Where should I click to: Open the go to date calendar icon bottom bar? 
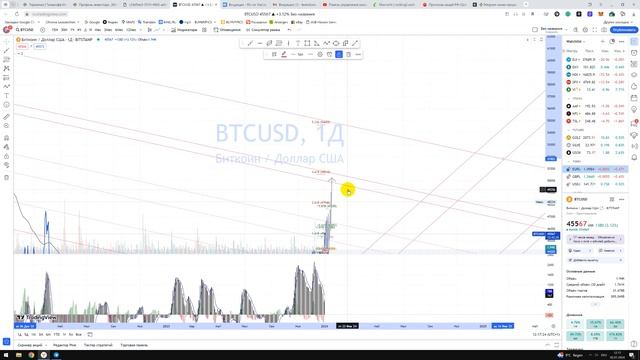(90, 335)
